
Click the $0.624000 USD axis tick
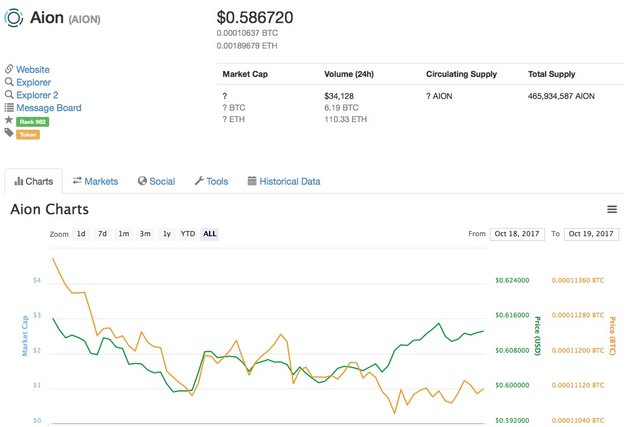pyautogui.click(x=512, y=280)
